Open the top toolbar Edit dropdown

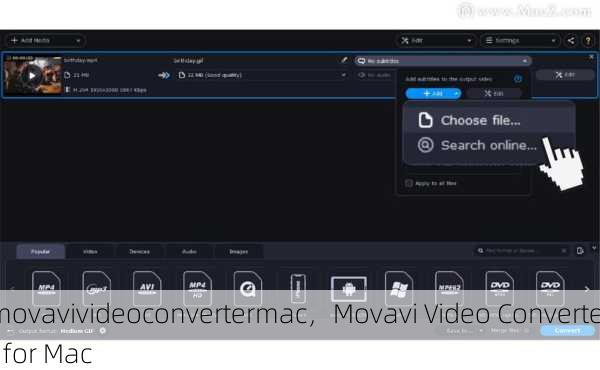click(x=436, y=41)
